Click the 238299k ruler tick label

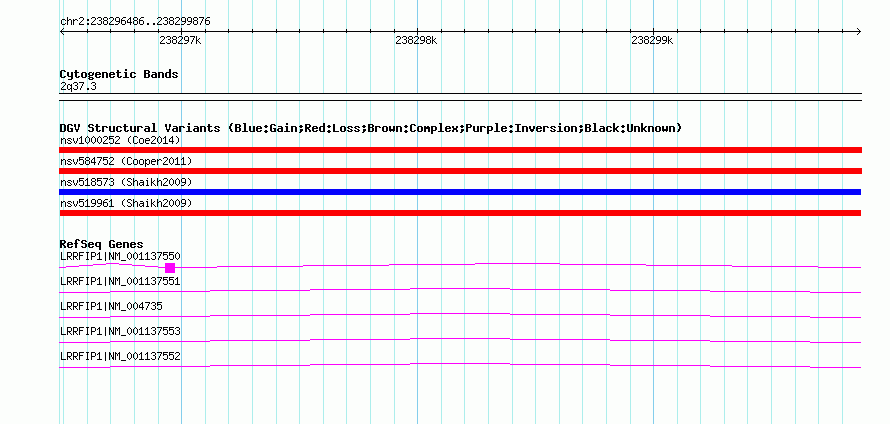click(x=652, y=41)
